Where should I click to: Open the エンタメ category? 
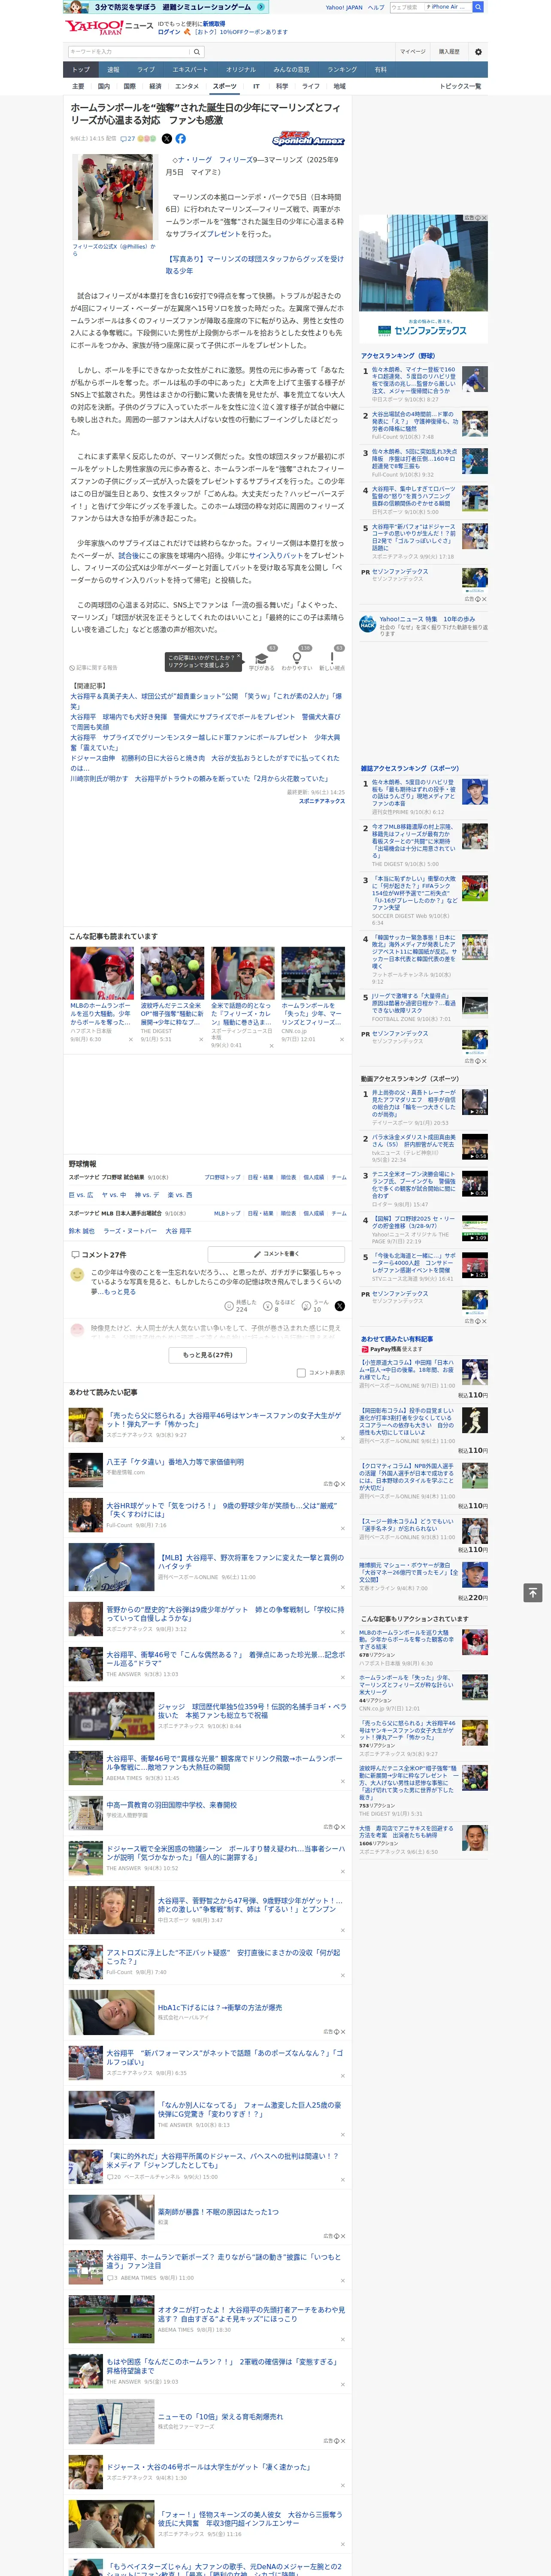pyautogui.click(x=187, y=86)
